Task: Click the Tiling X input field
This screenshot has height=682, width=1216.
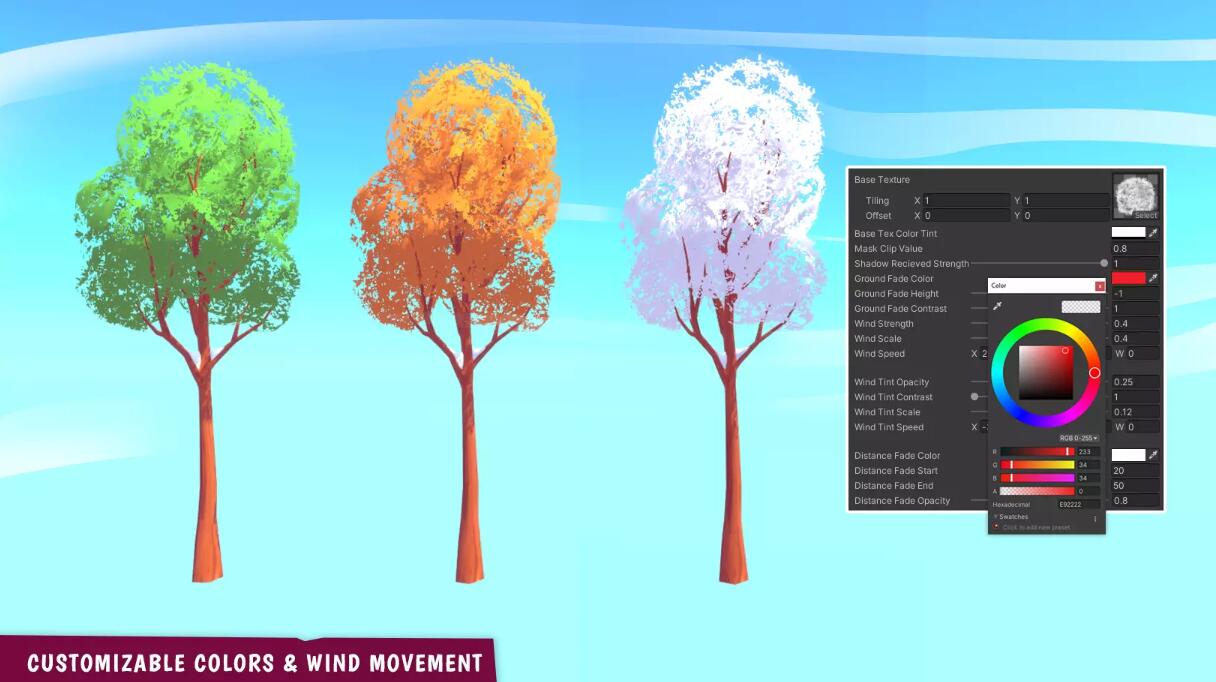Action: pos(965,201)
